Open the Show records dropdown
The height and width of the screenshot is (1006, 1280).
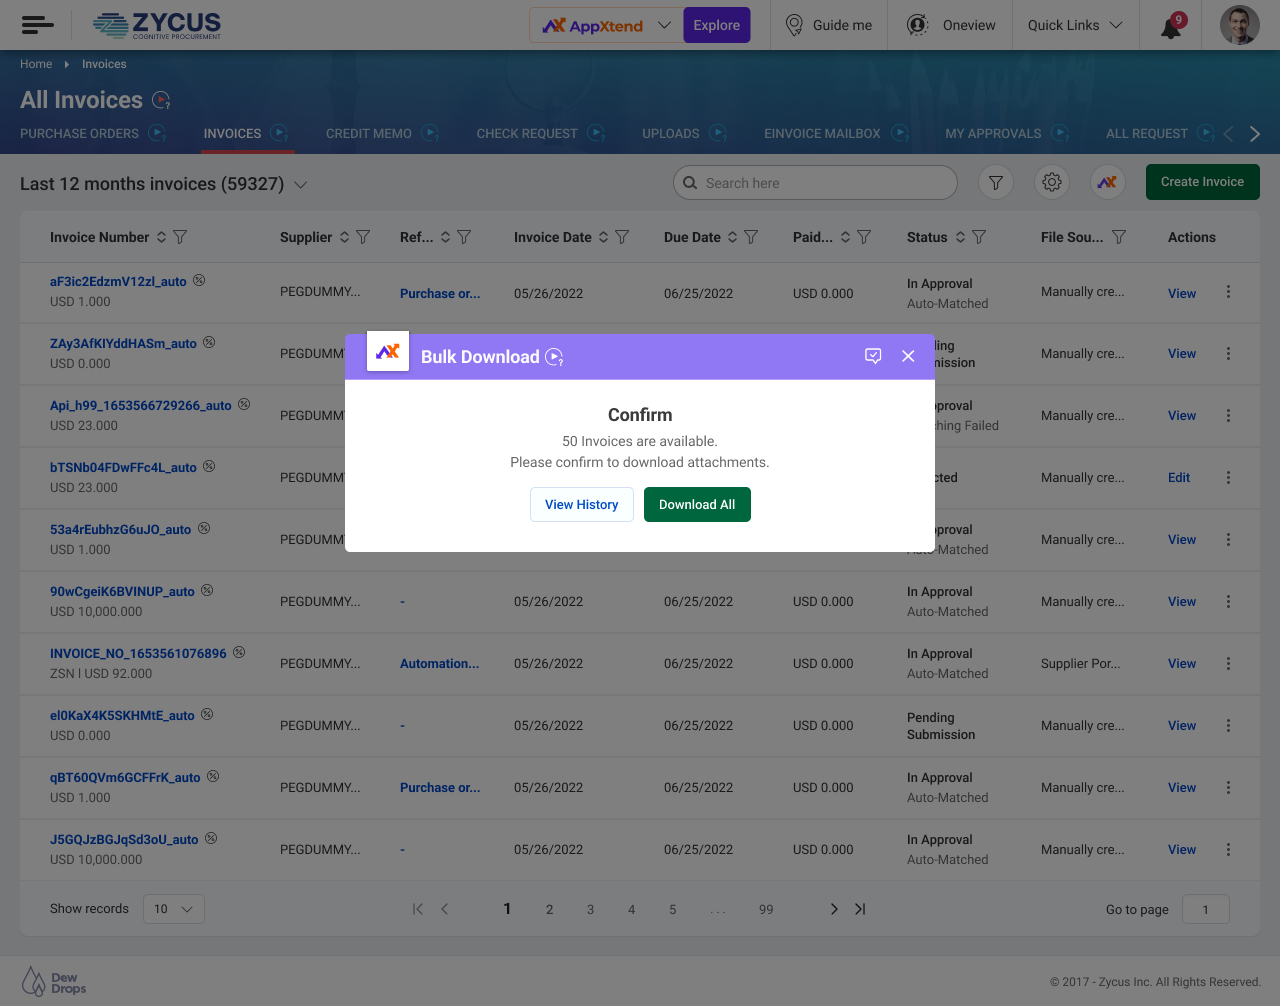(x=174, y=909)
